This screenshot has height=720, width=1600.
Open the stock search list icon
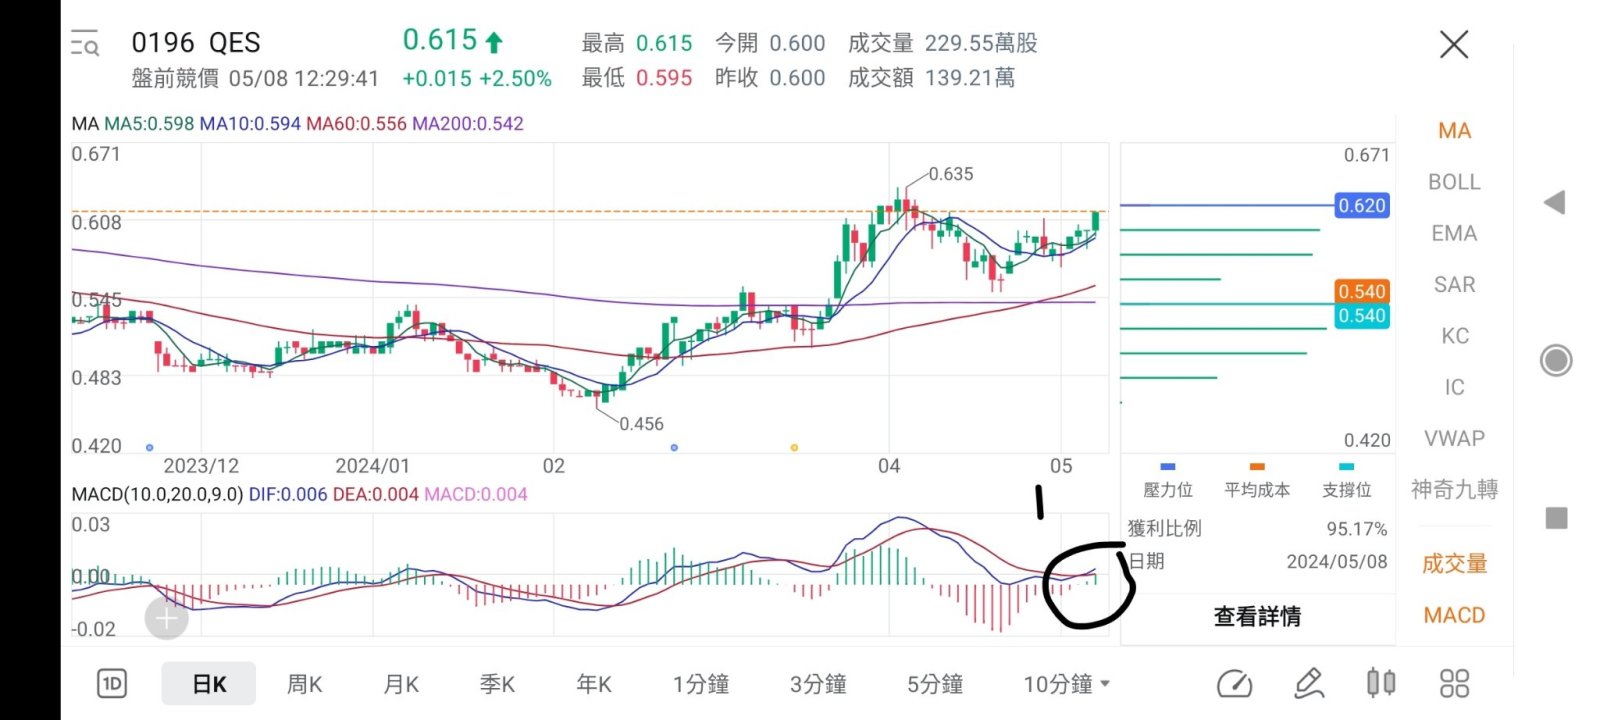coord(85,44)
